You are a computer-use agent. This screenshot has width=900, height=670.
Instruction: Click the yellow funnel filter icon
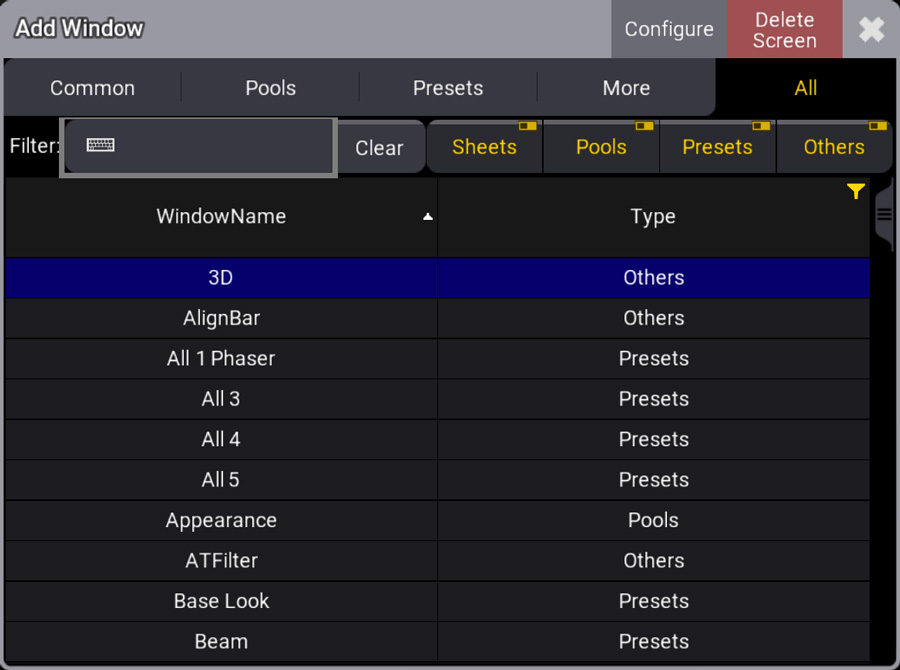coord(855,191)
